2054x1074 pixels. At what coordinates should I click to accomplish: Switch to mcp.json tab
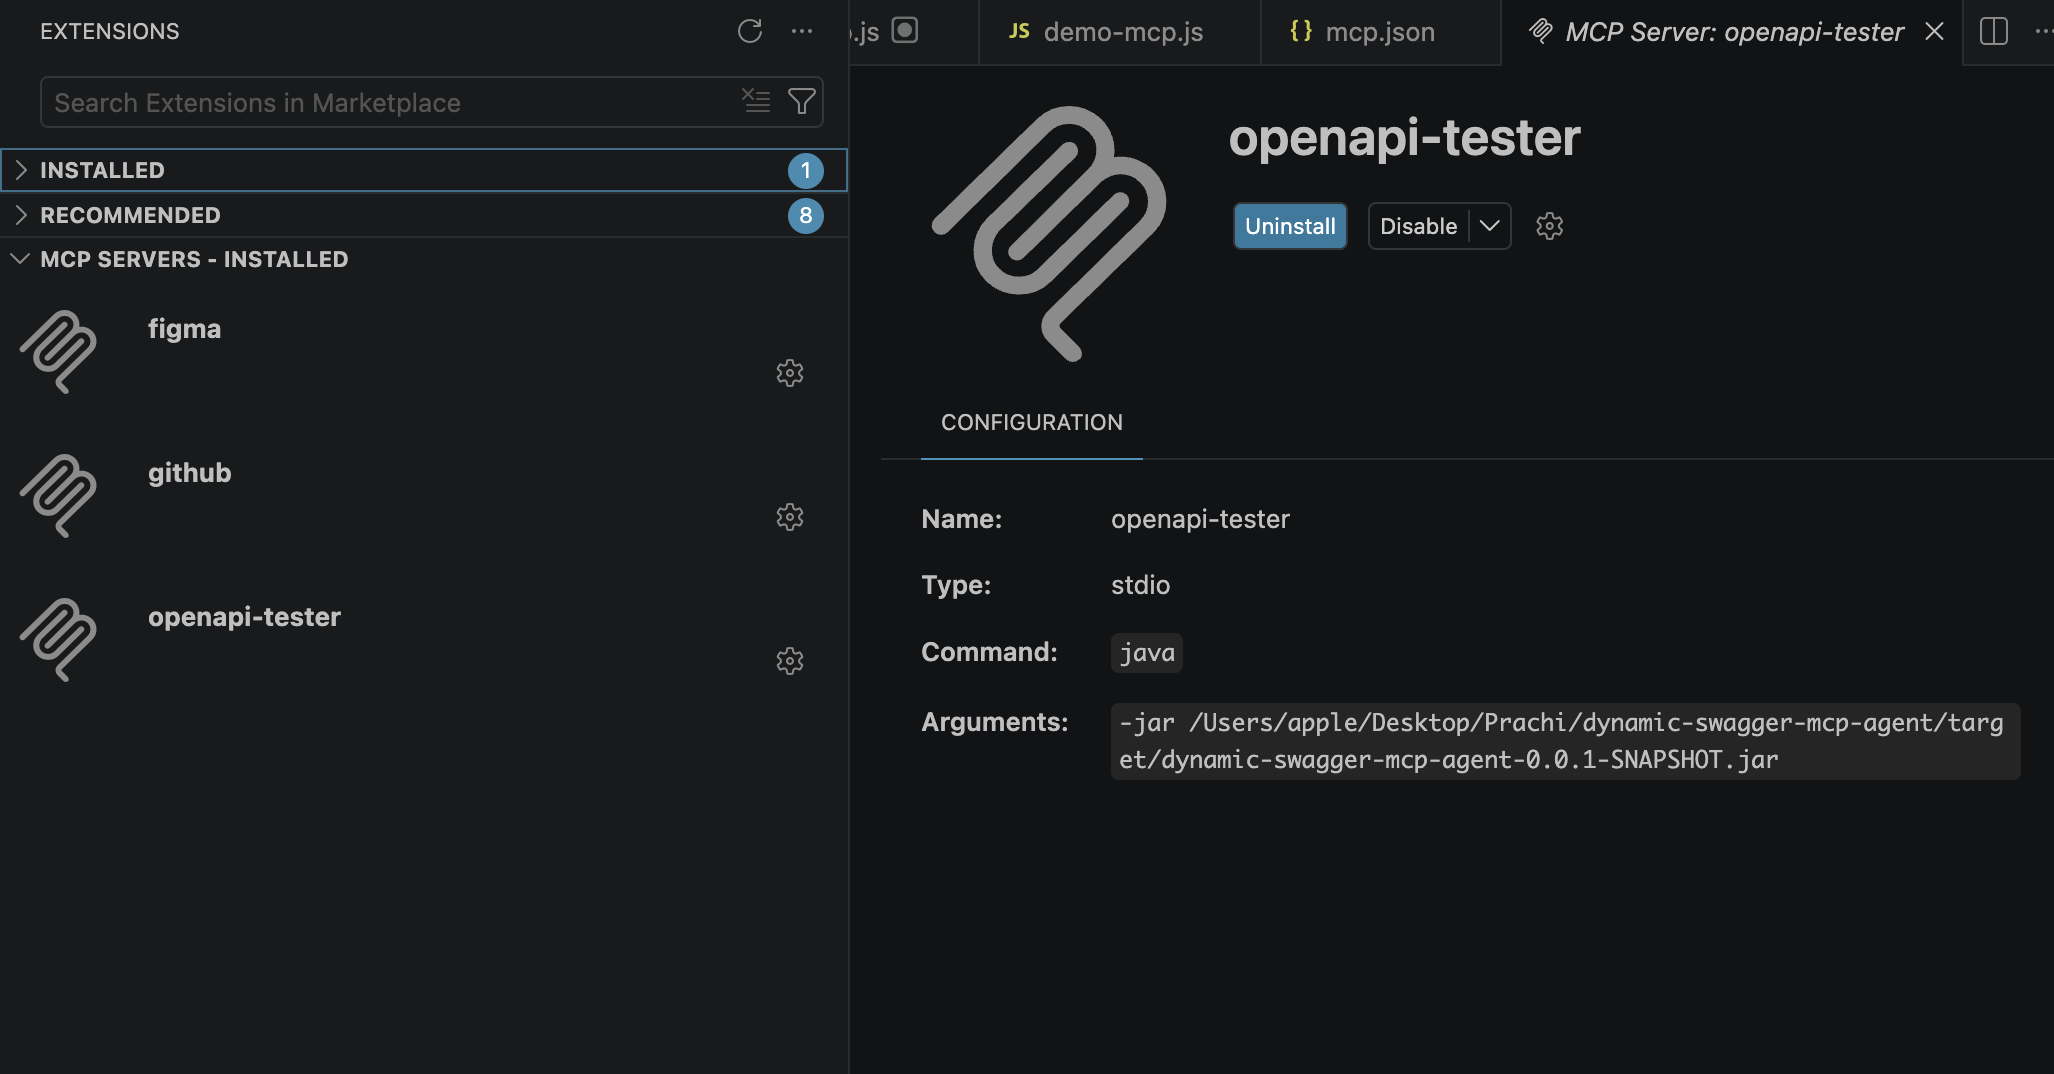point(1380,32)
